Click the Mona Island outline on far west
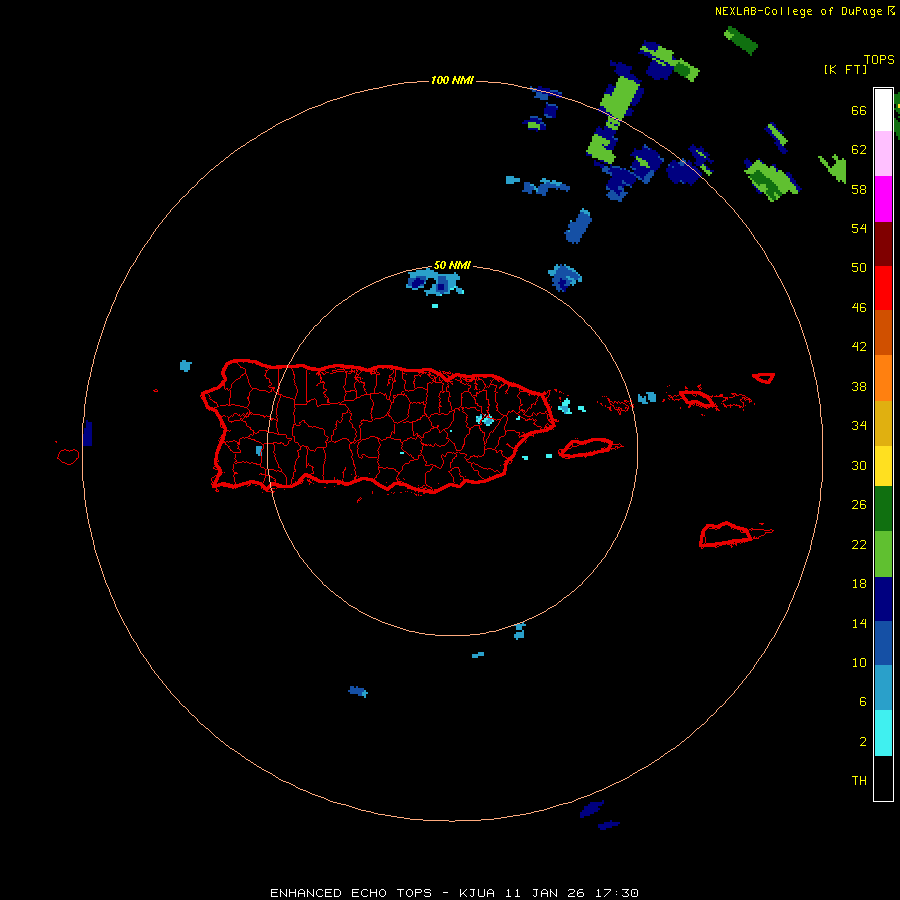Screen dimensions: 900x900 [x=68, y=456]
